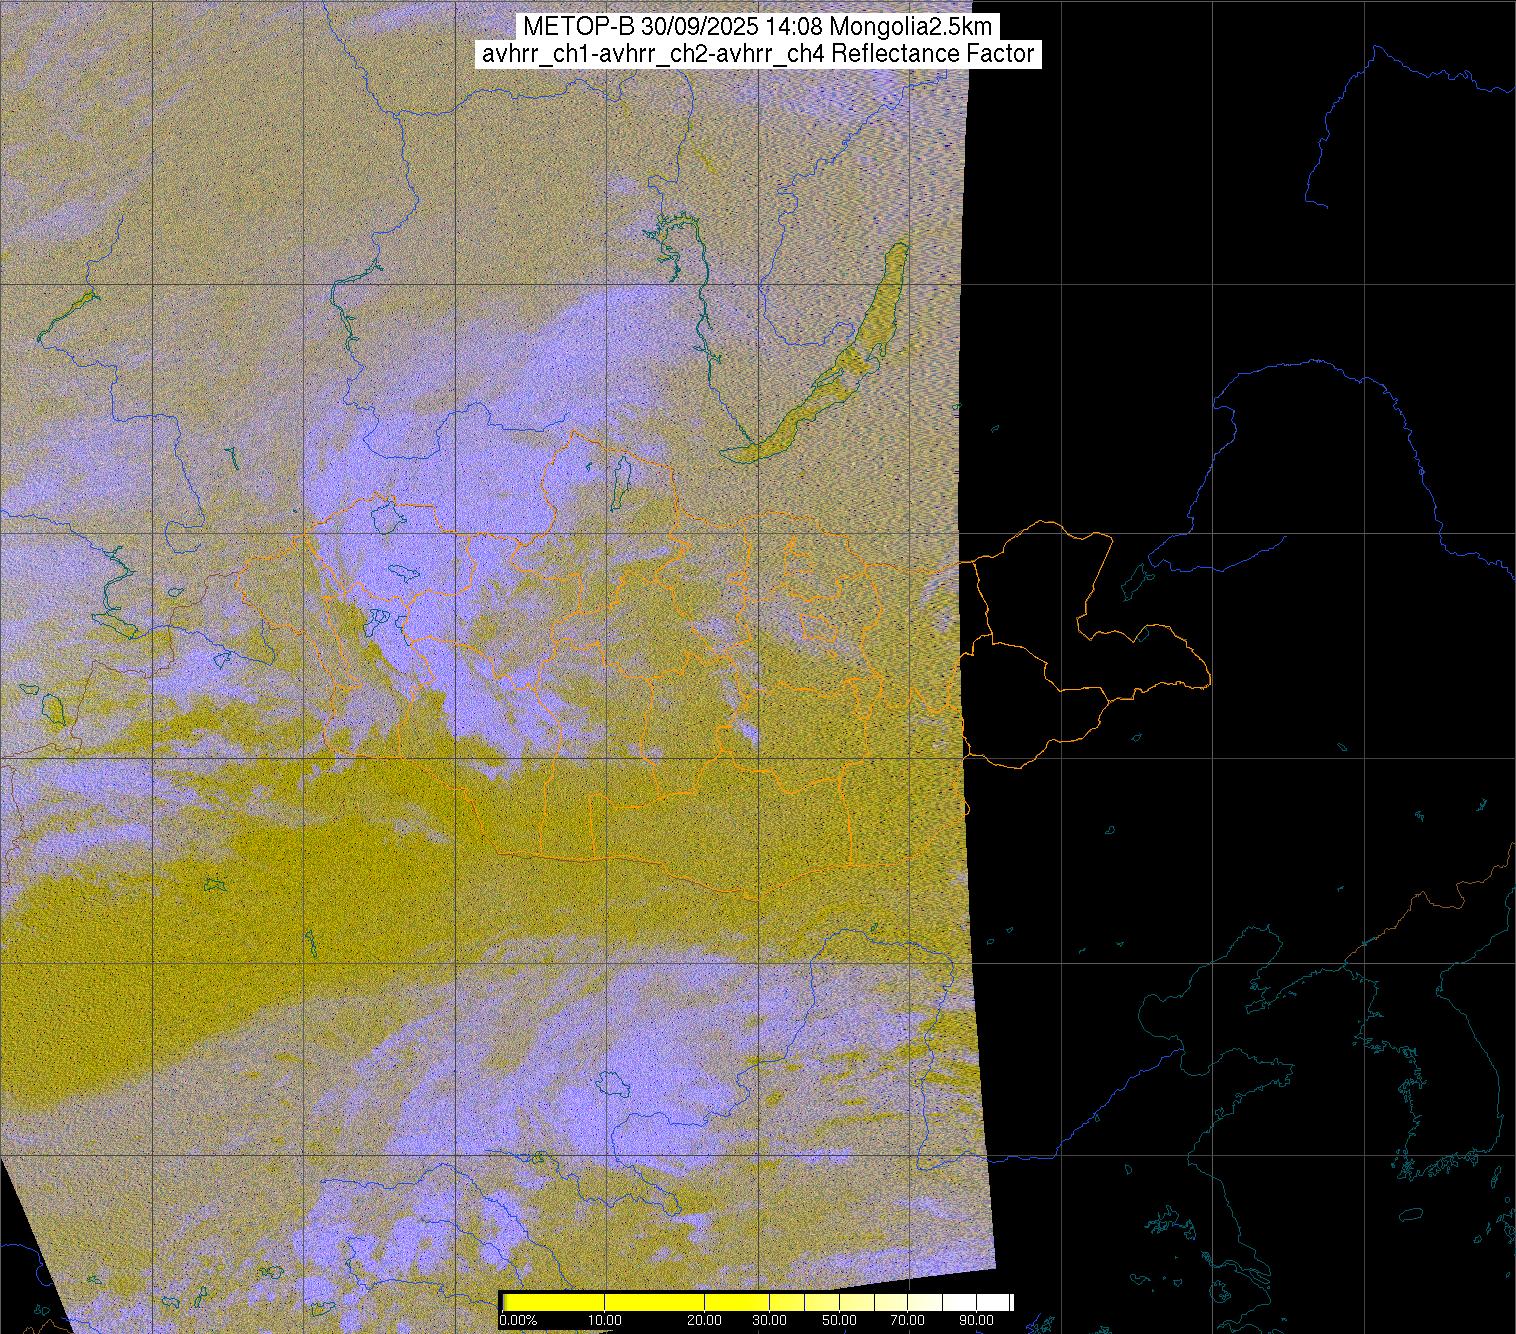The width and height of the screenshot is (1516, 1334).
Task: Click the 30.00 label on the color scale
Action: 769,1321
